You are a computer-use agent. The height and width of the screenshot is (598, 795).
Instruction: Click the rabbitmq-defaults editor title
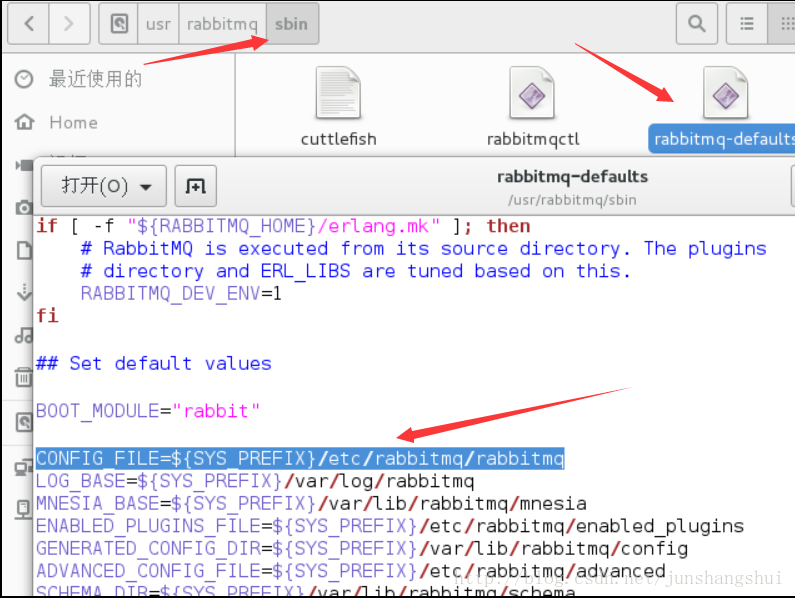tap(572, 177)
